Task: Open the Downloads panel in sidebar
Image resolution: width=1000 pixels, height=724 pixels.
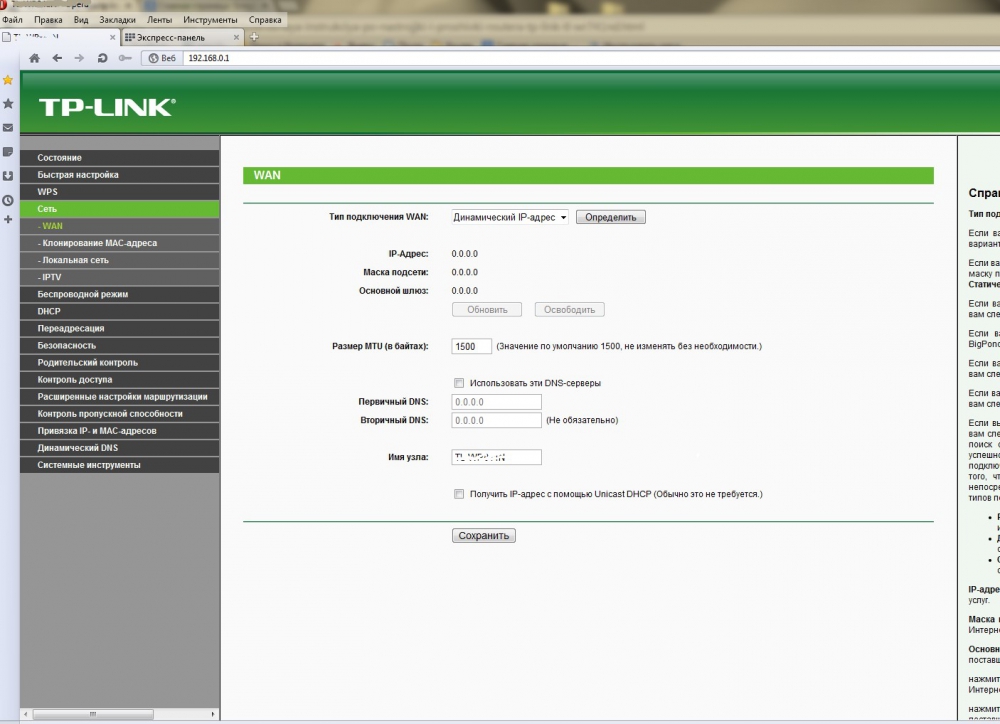Action: point(8,176)
